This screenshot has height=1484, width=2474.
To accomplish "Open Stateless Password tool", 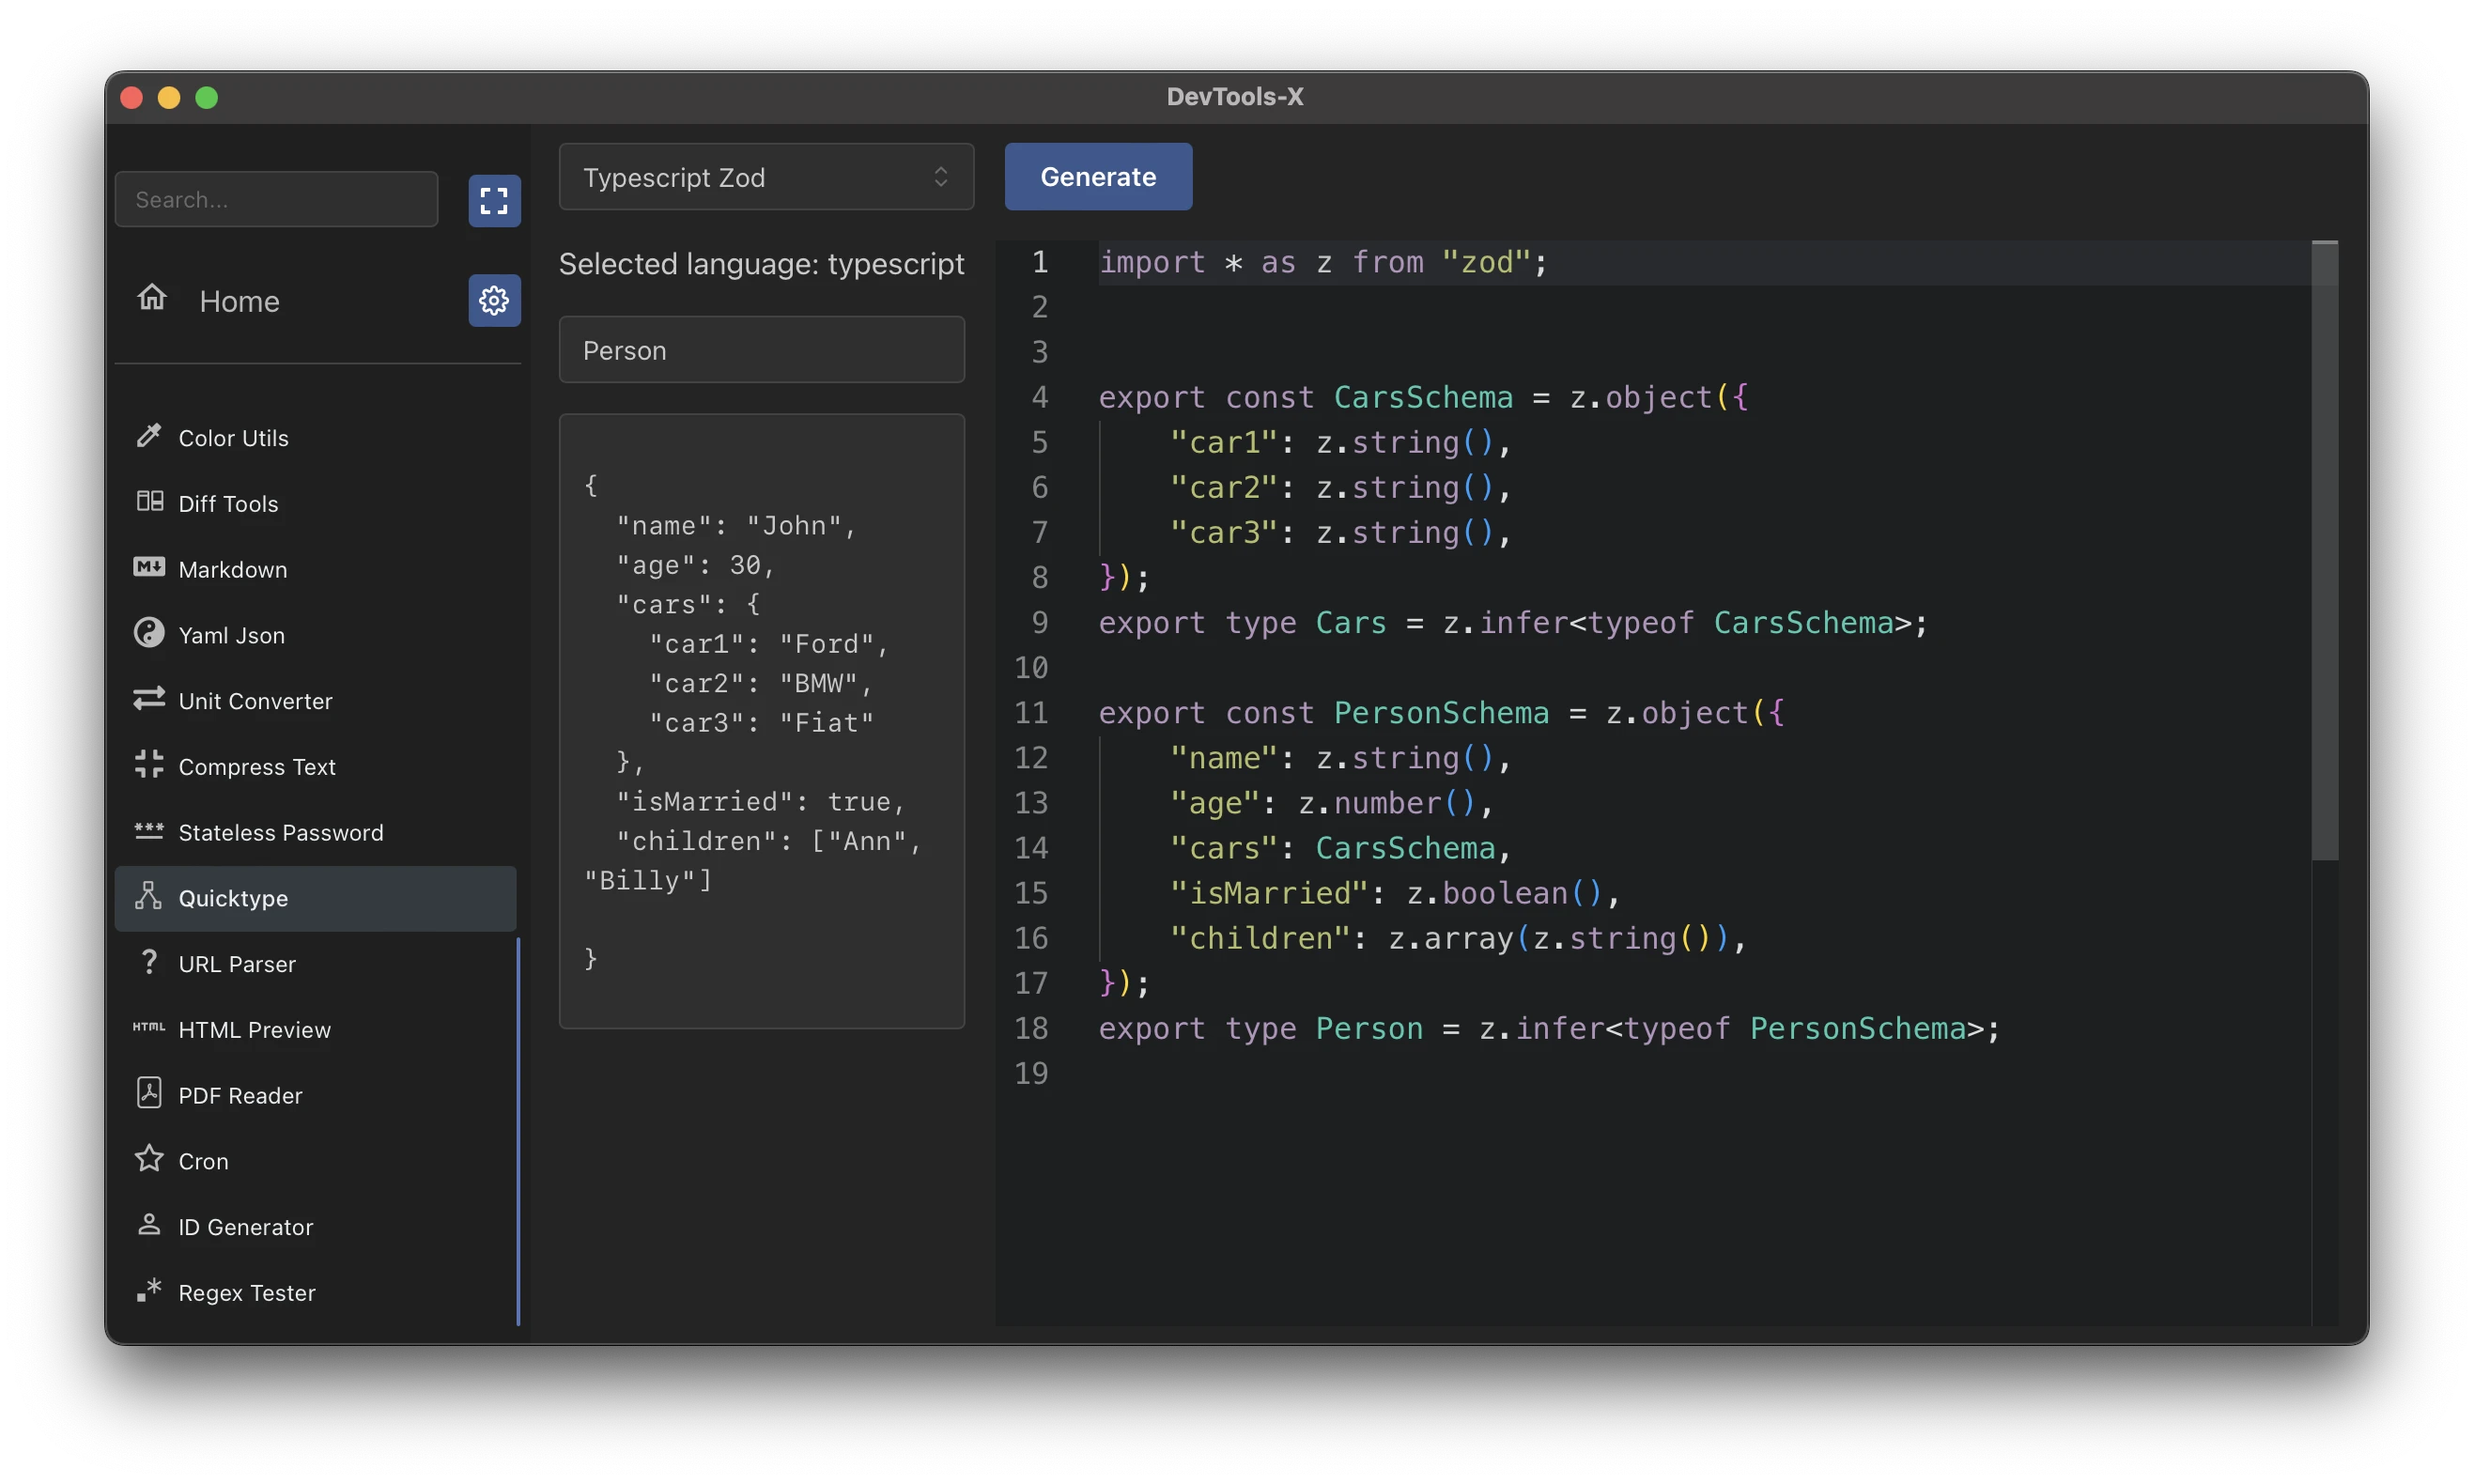I will pos(281,833).
